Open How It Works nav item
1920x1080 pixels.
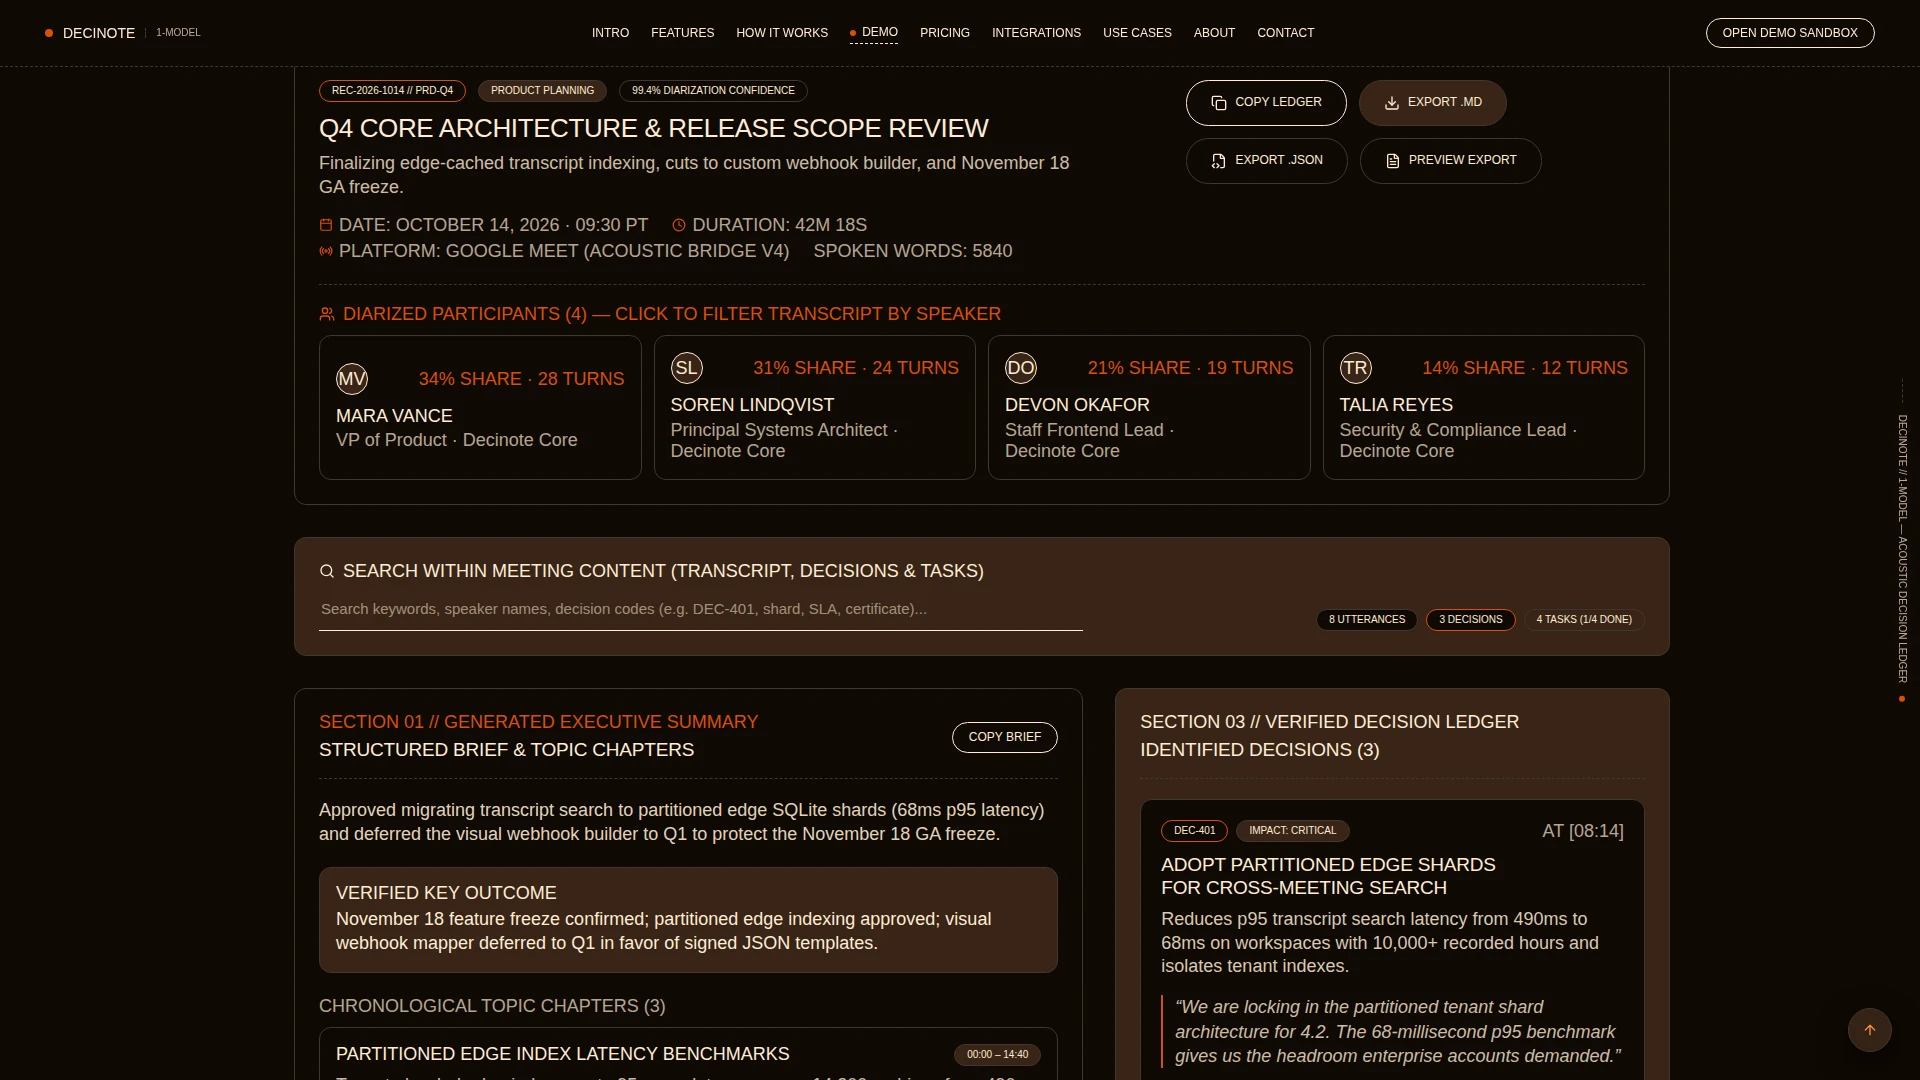coord(782,33)
